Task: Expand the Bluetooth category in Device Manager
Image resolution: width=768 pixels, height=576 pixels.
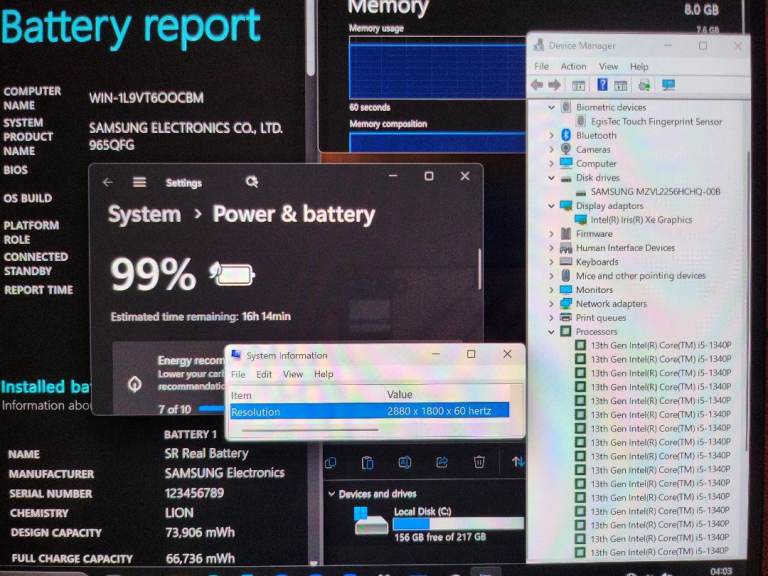Action: (x=552, y=135)
